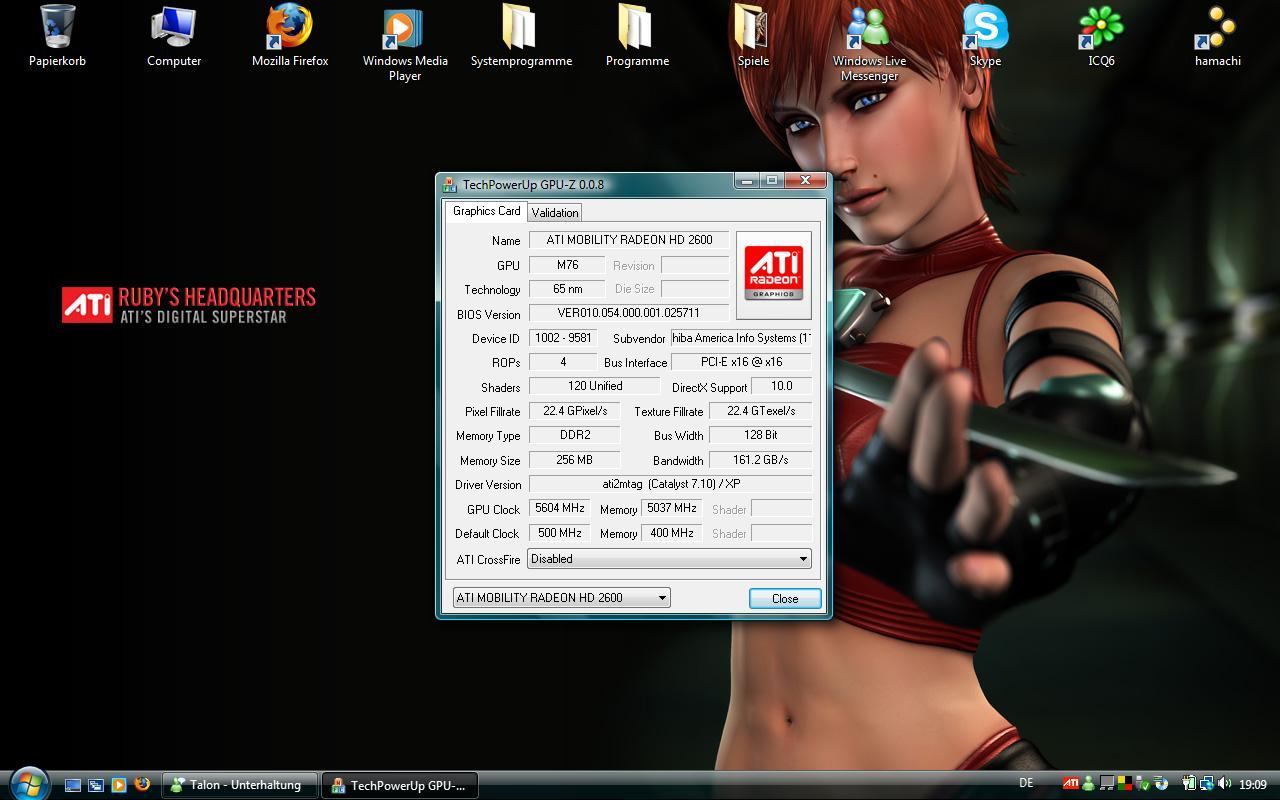Switch to the Graphics Card tab

click(486, 211)
